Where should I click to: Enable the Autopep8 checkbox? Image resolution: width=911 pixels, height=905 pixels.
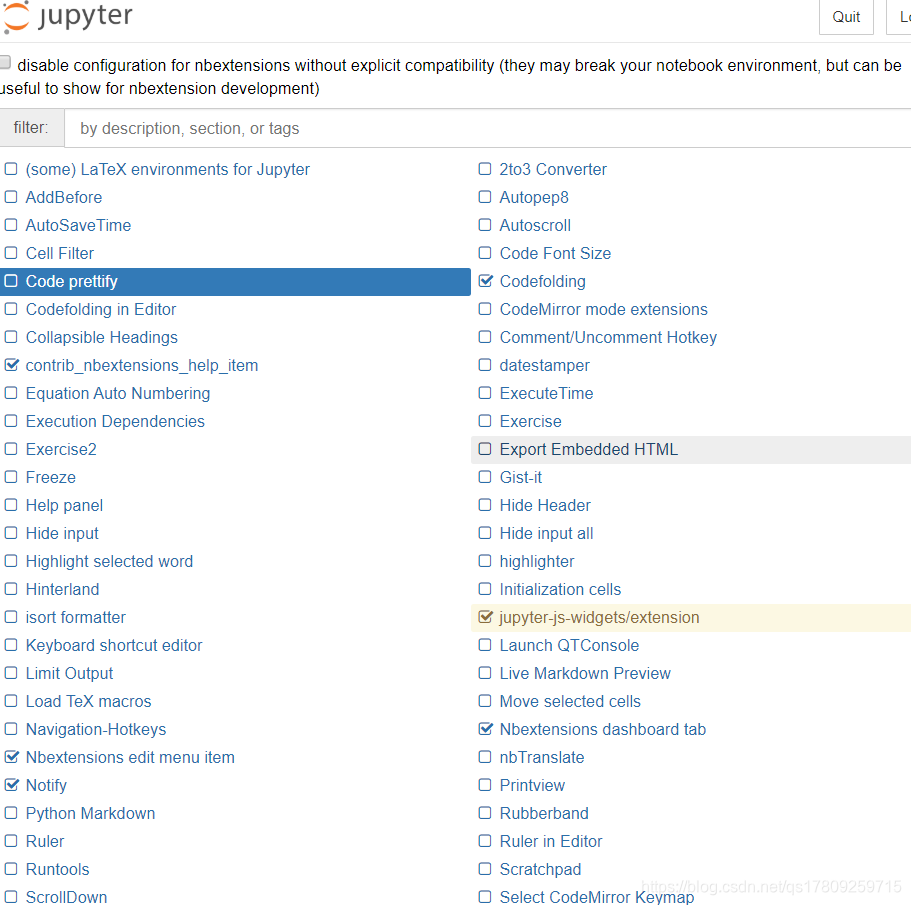485,197
